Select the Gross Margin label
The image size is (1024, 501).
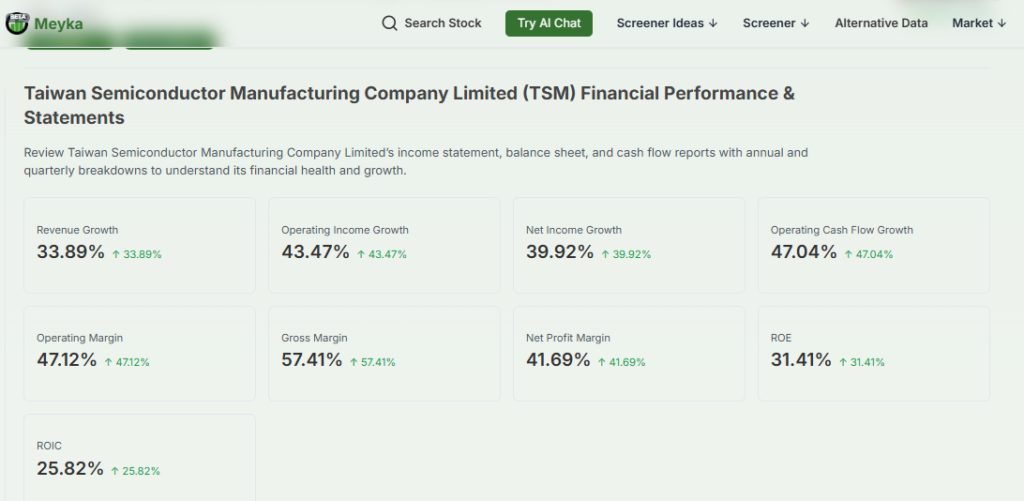click(314, 338)
